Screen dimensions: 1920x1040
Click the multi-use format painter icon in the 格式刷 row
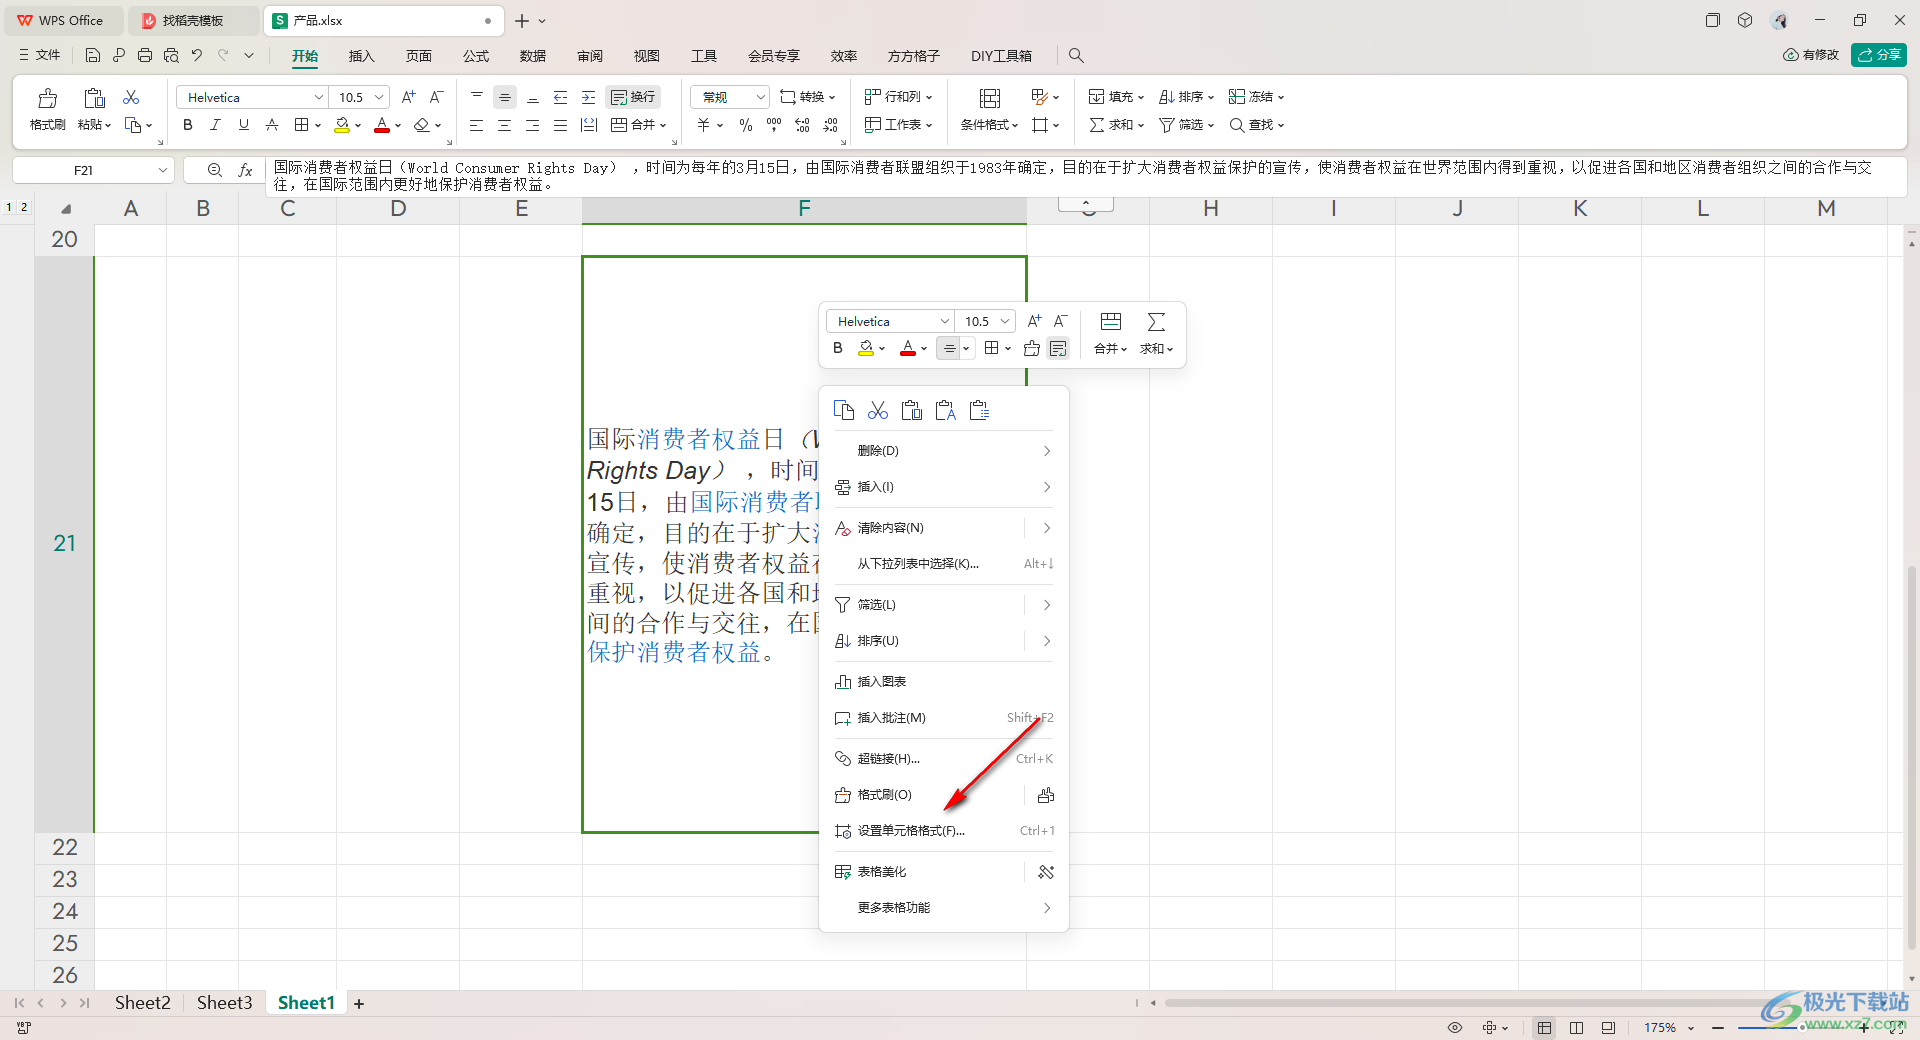[1046, 795]
